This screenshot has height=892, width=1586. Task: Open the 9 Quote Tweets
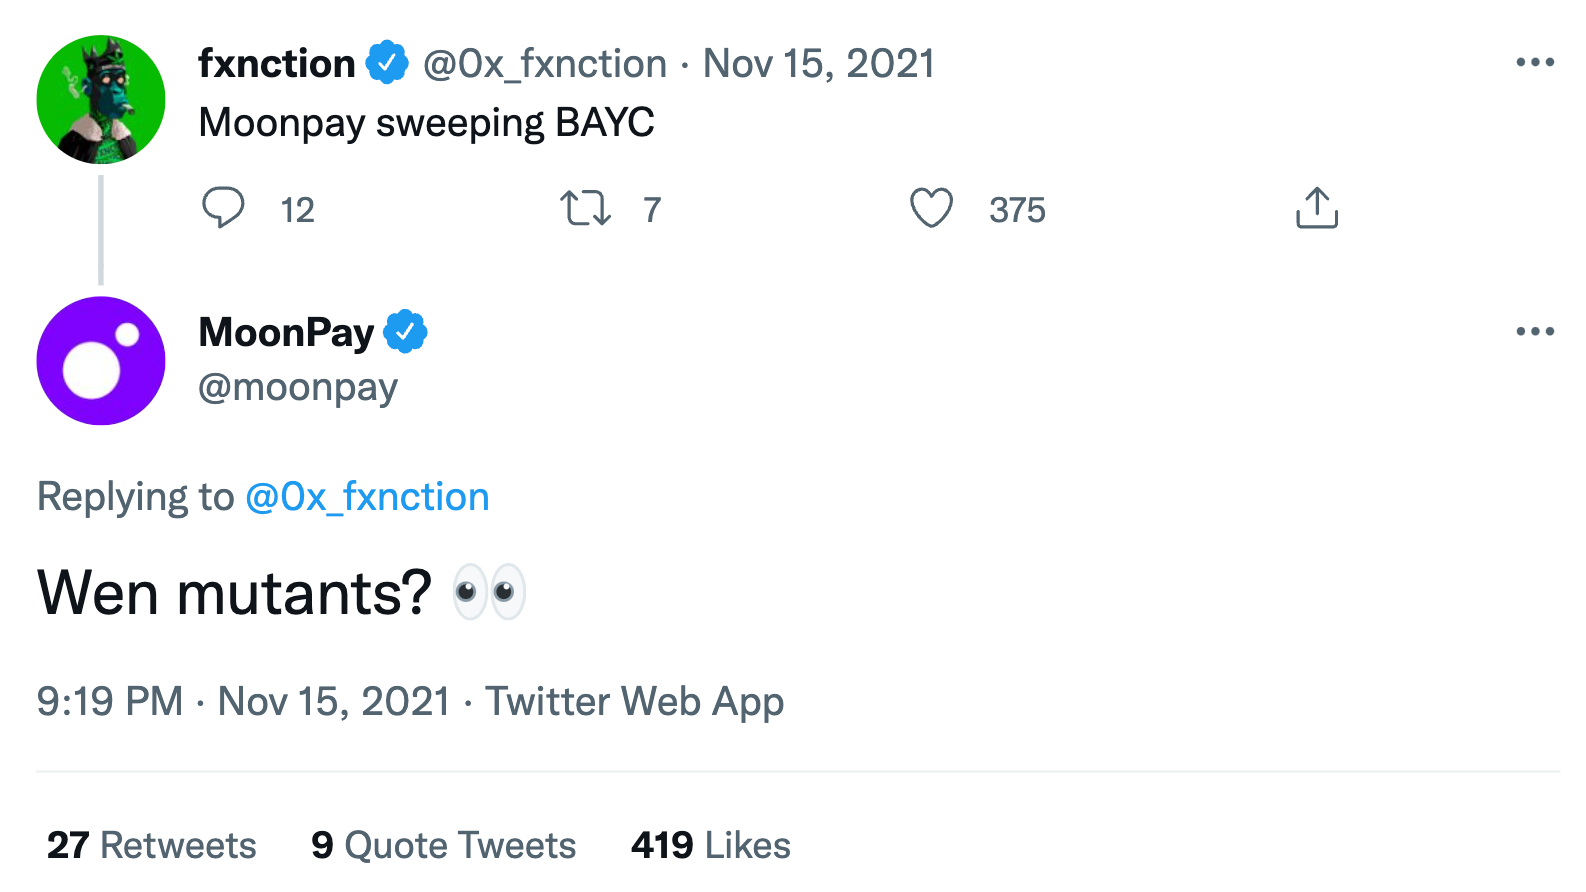point(443,845)
